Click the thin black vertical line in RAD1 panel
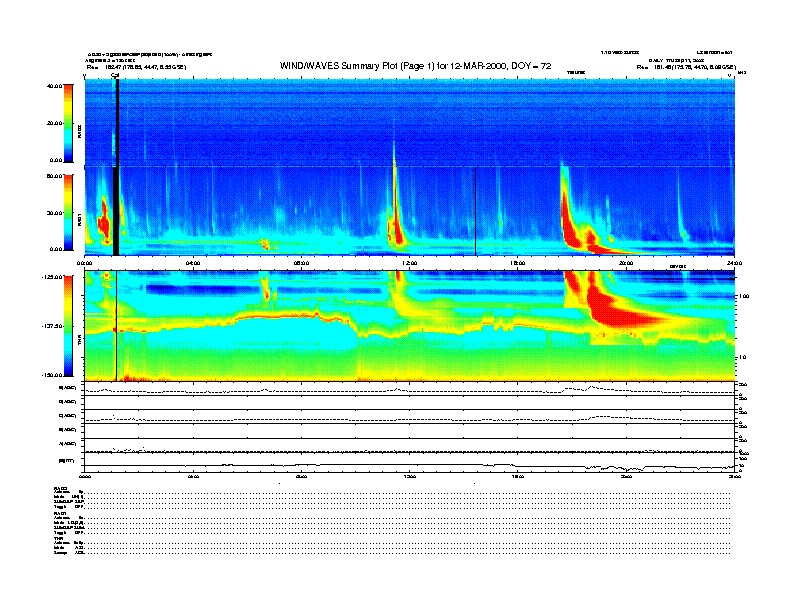Viewport: 792px width, 612px height. point(475,211)
